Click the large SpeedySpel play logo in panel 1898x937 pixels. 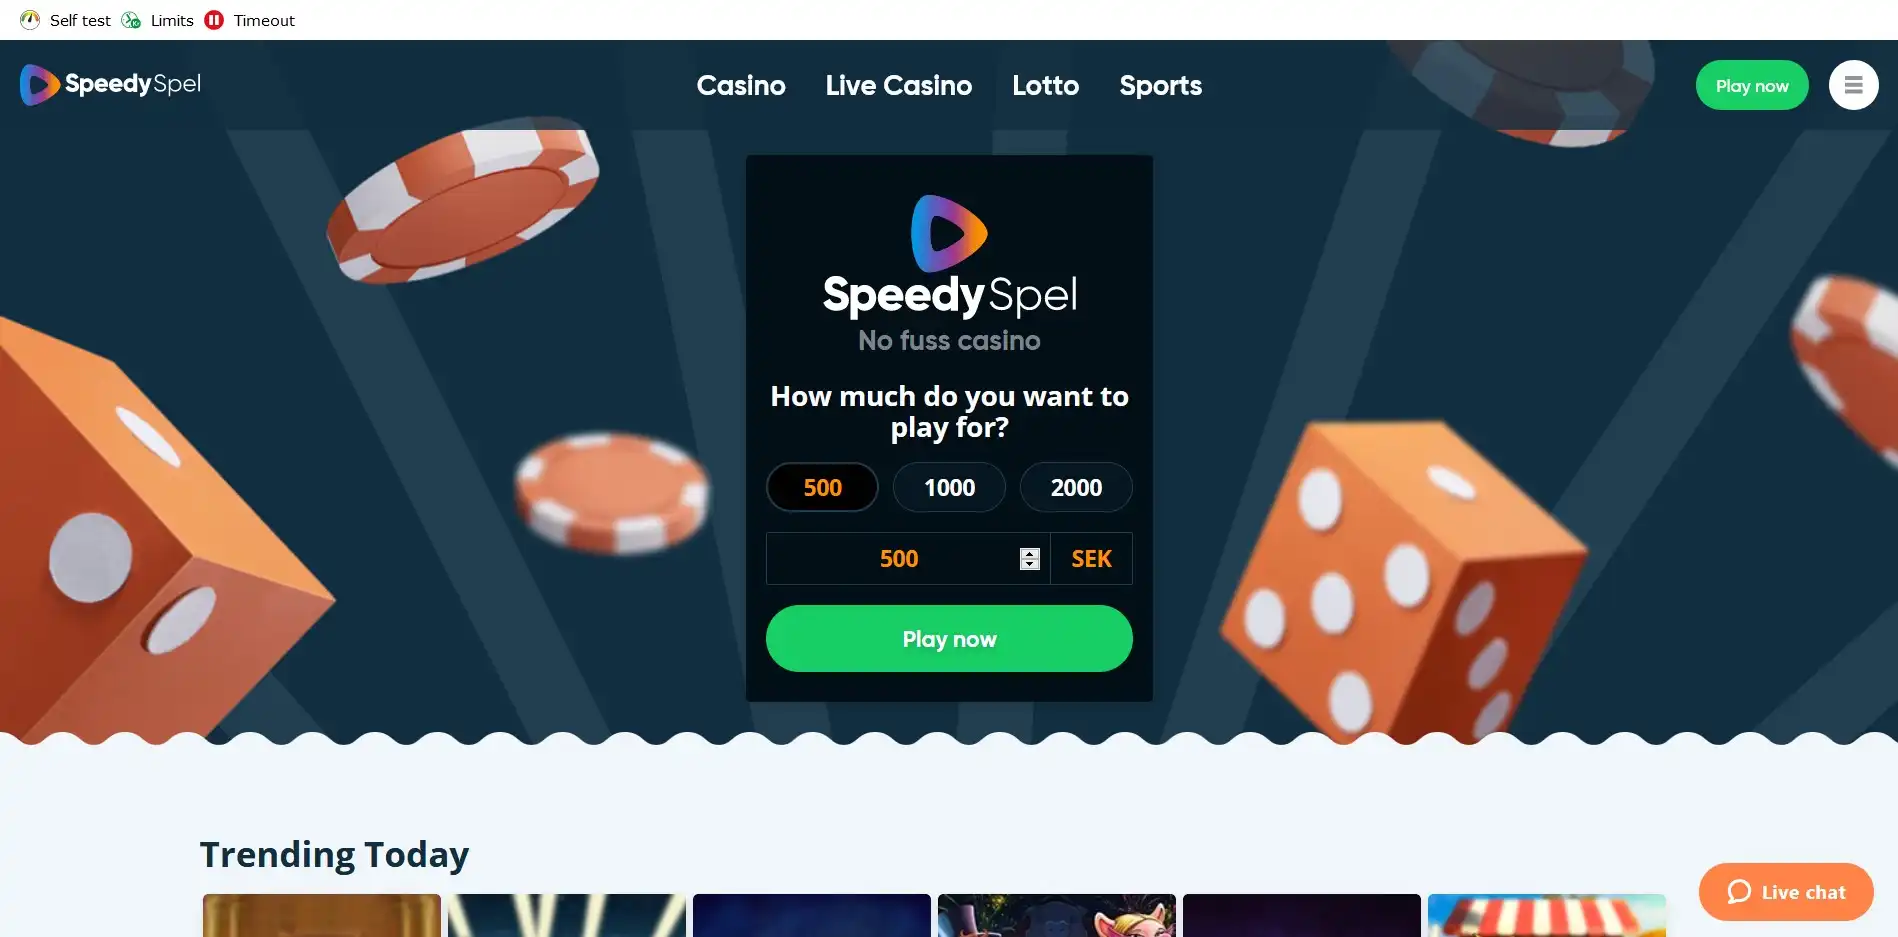949,234
